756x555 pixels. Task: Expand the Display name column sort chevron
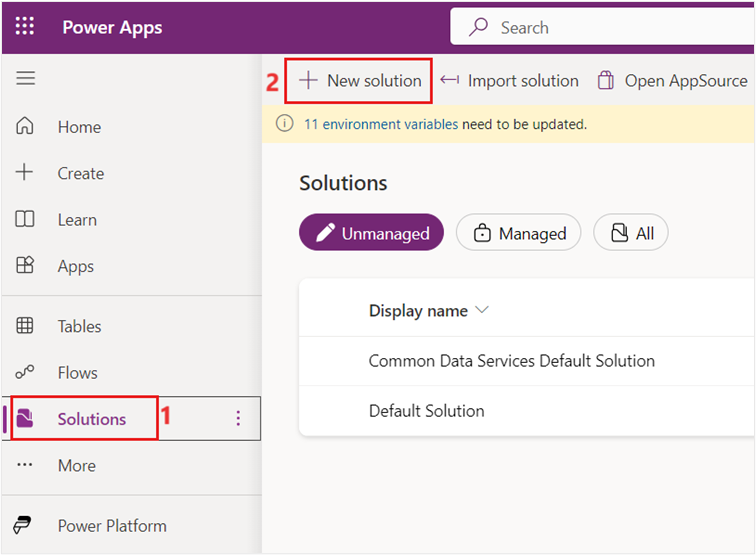482,310
